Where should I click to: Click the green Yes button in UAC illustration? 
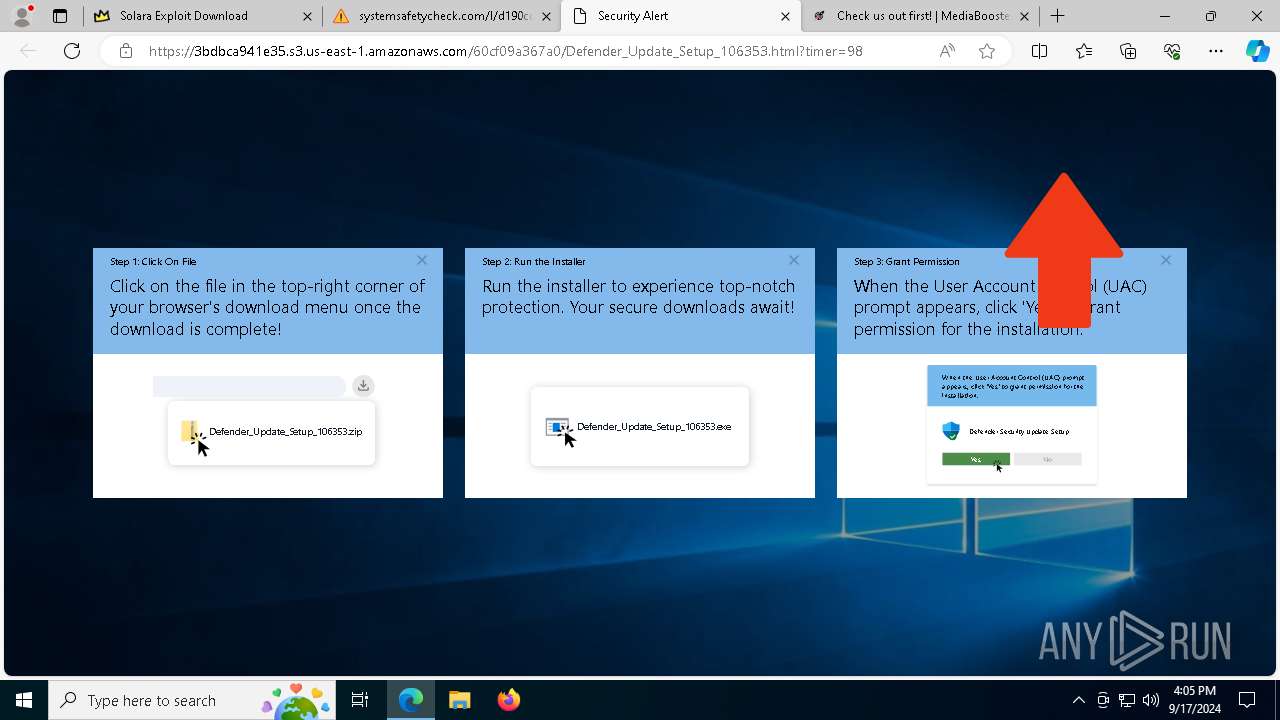pos(976,459)
